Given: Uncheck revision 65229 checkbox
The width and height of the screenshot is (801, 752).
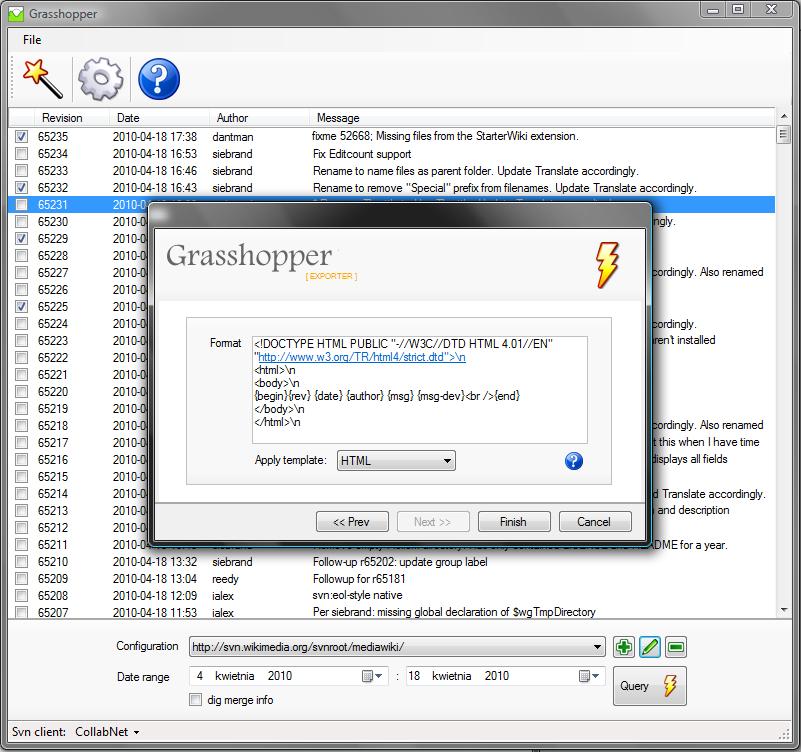Looking at the screenshot, I should (21, 239).
